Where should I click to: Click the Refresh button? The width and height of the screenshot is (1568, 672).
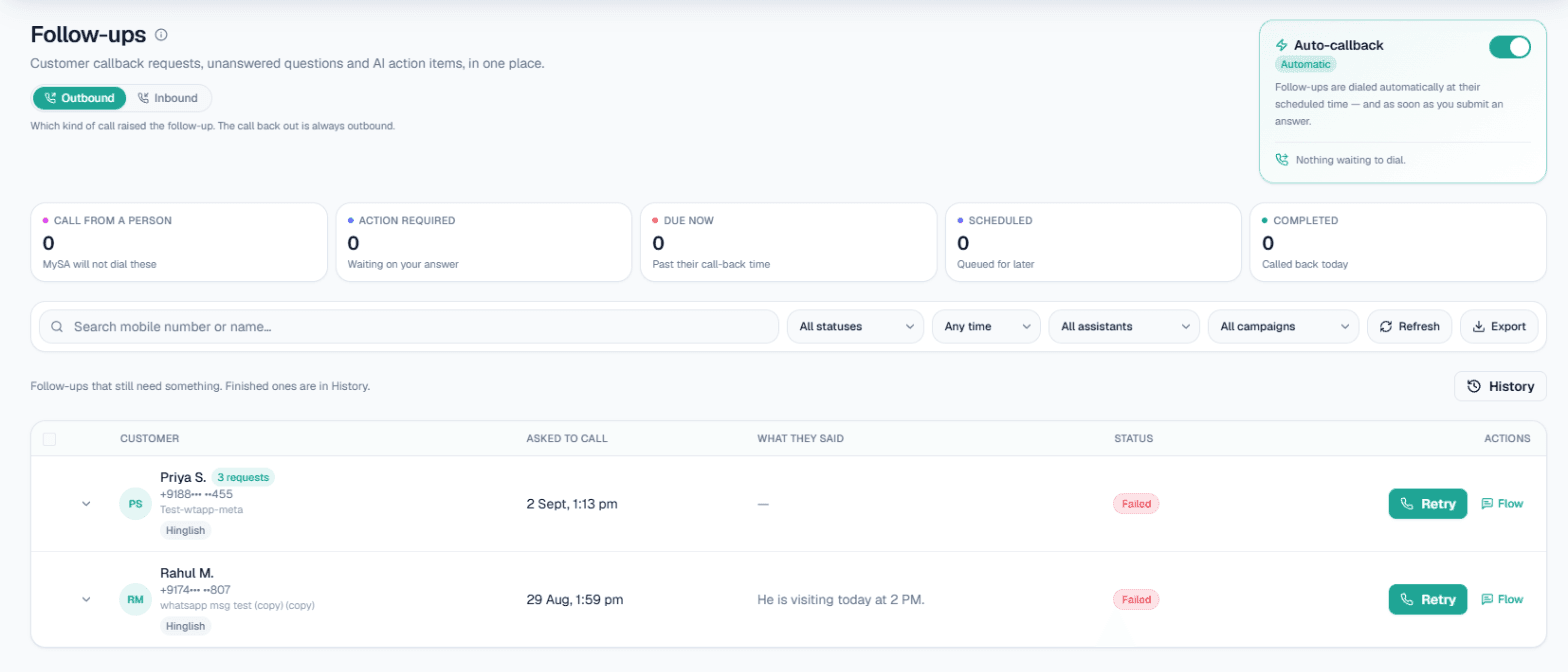pos(1409,327)
